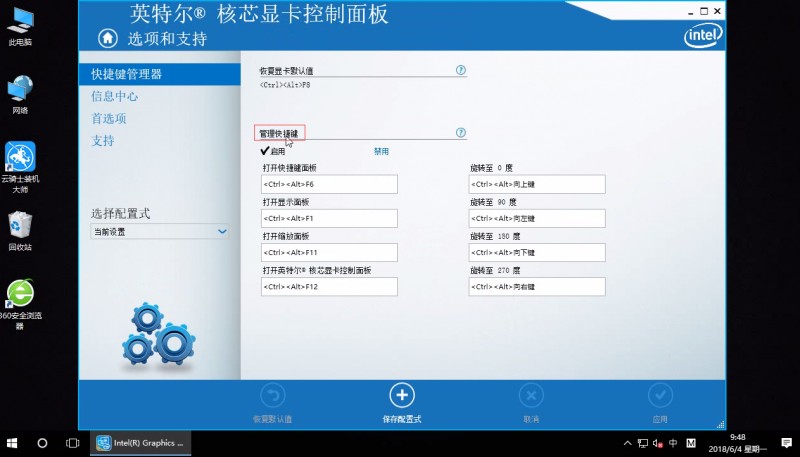Open the 信息中心 tab
800x457 pixels.
coord(114,96)
